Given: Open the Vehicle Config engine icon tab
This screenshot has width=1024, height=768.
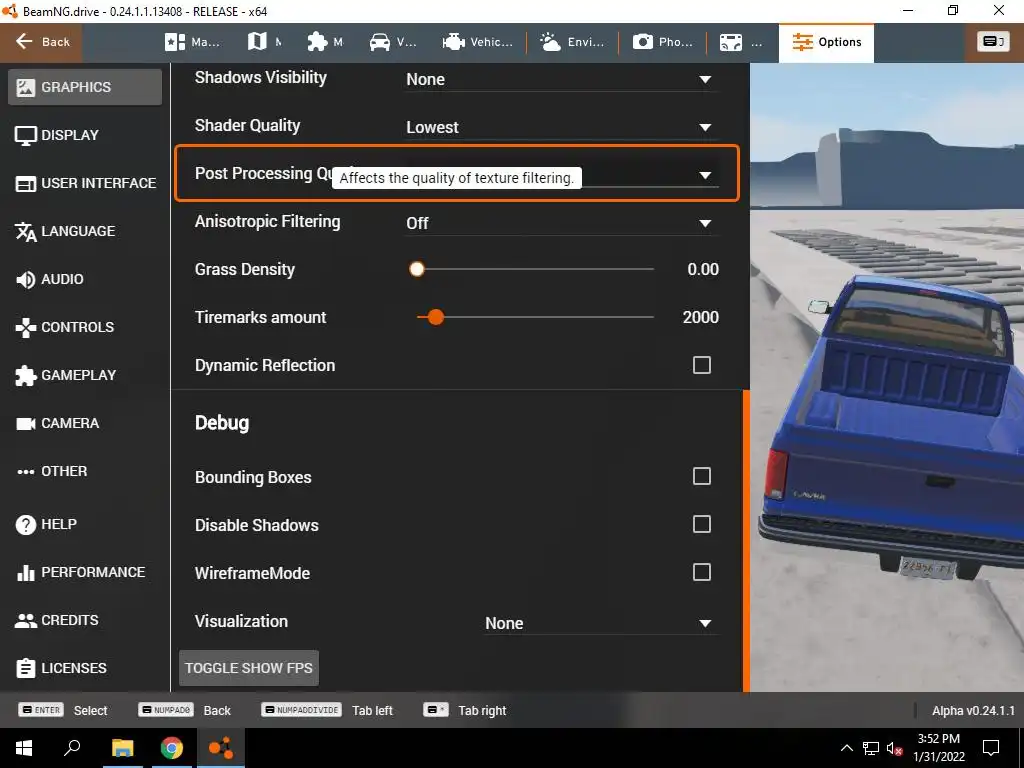Looking at the screenshot, I should tap(477, 42).
